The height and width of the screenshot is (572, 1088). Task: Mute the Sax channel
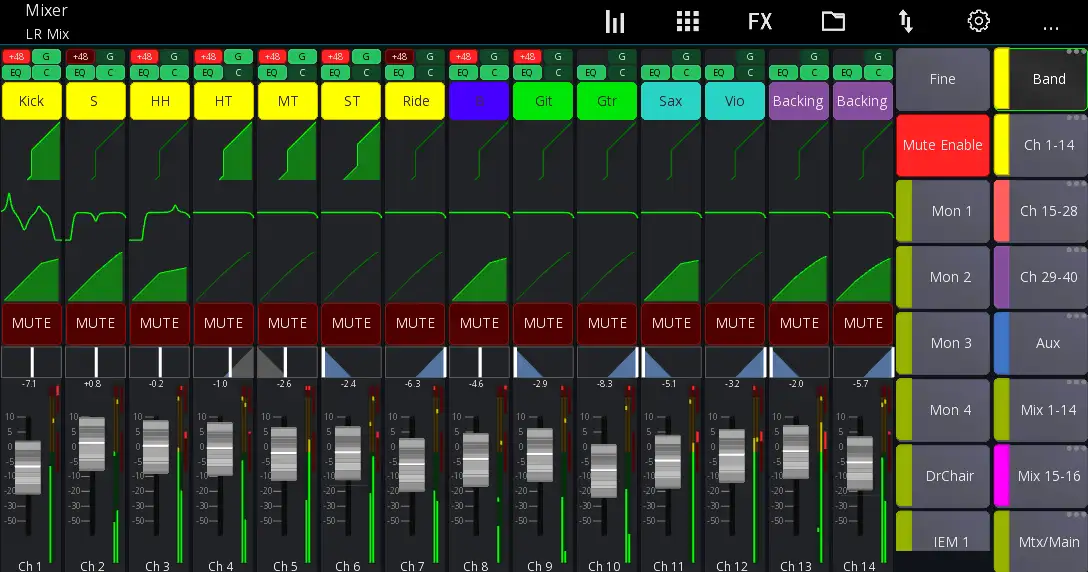671,323
